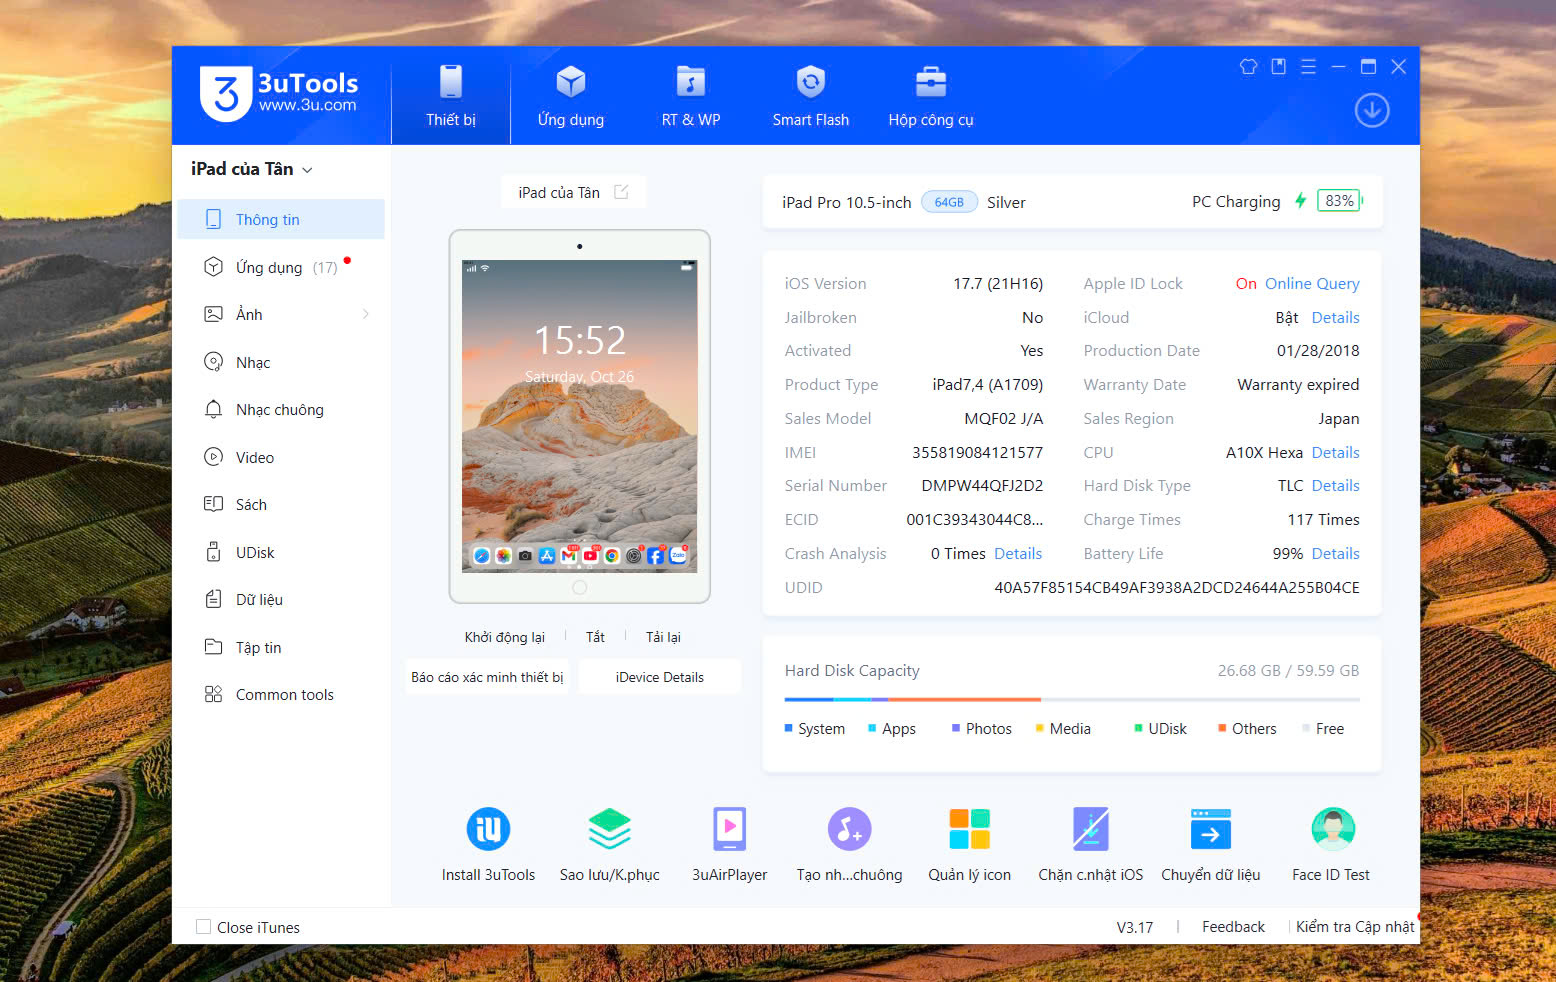The width and height of the screenshot is (1556, 982).
Task: Click the 83% battery indicator
Action: pyautogui.click(x=1340, y=201)
